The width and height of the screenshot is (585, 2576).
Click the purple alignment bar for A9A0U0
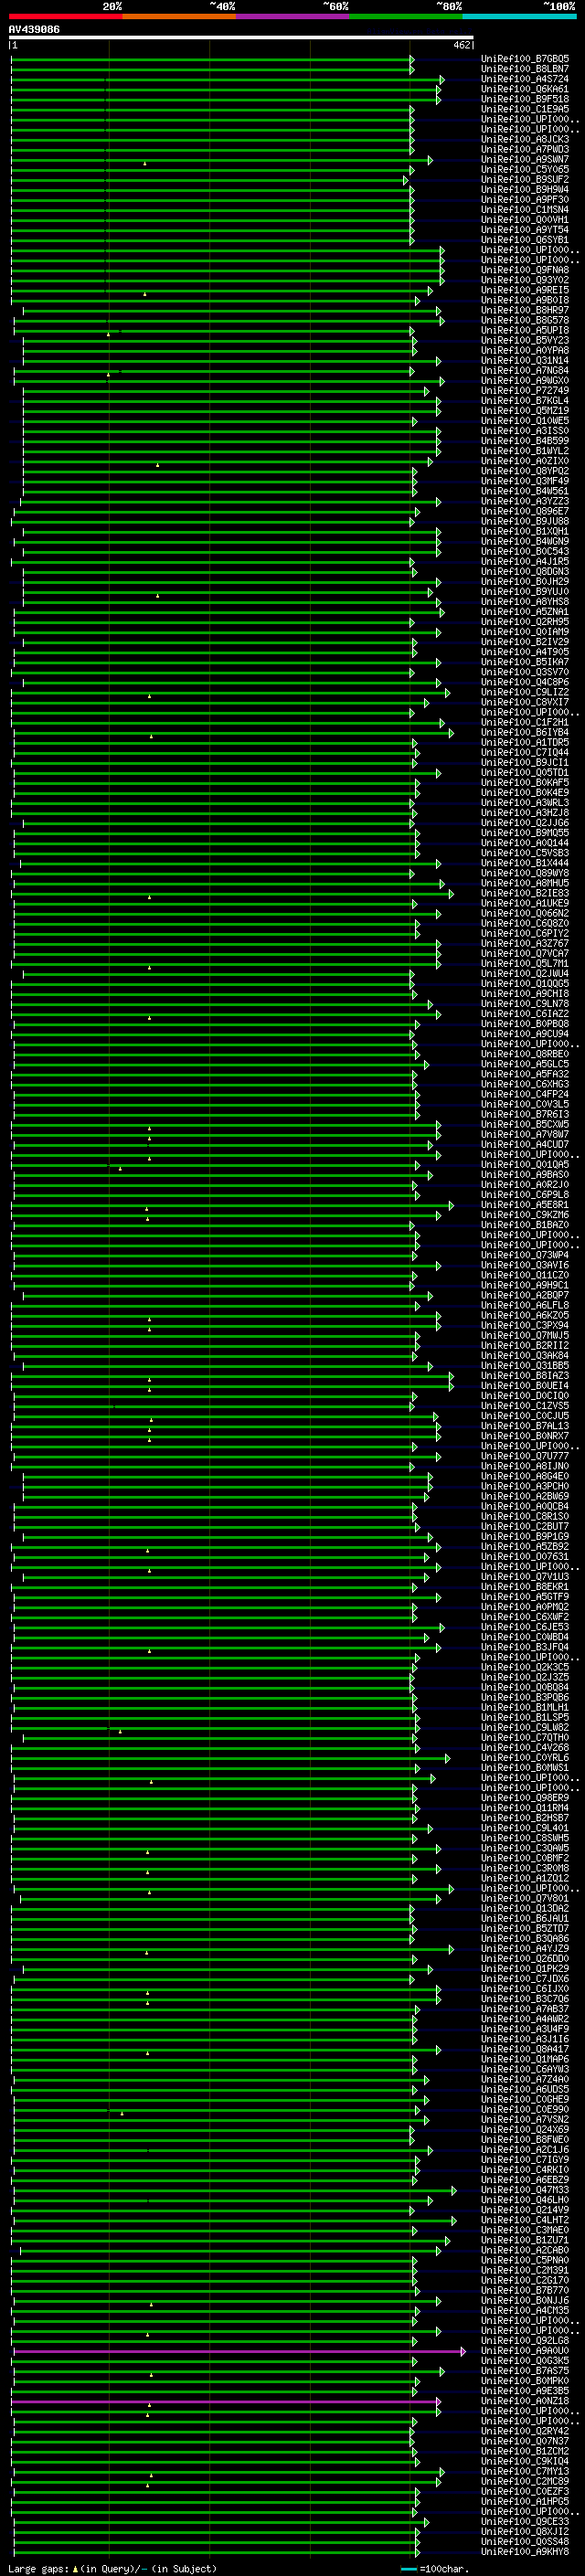tap(239, 2351)
